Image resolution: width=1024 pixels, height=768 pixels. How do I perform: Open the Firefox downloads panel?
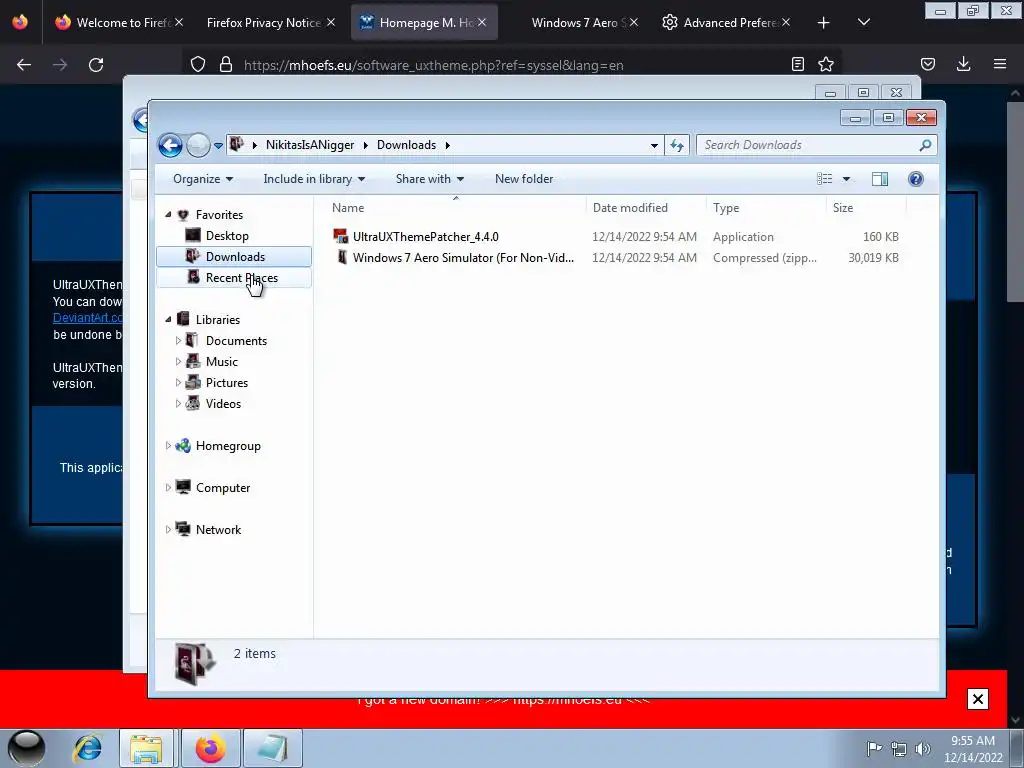tap(963, 64)
